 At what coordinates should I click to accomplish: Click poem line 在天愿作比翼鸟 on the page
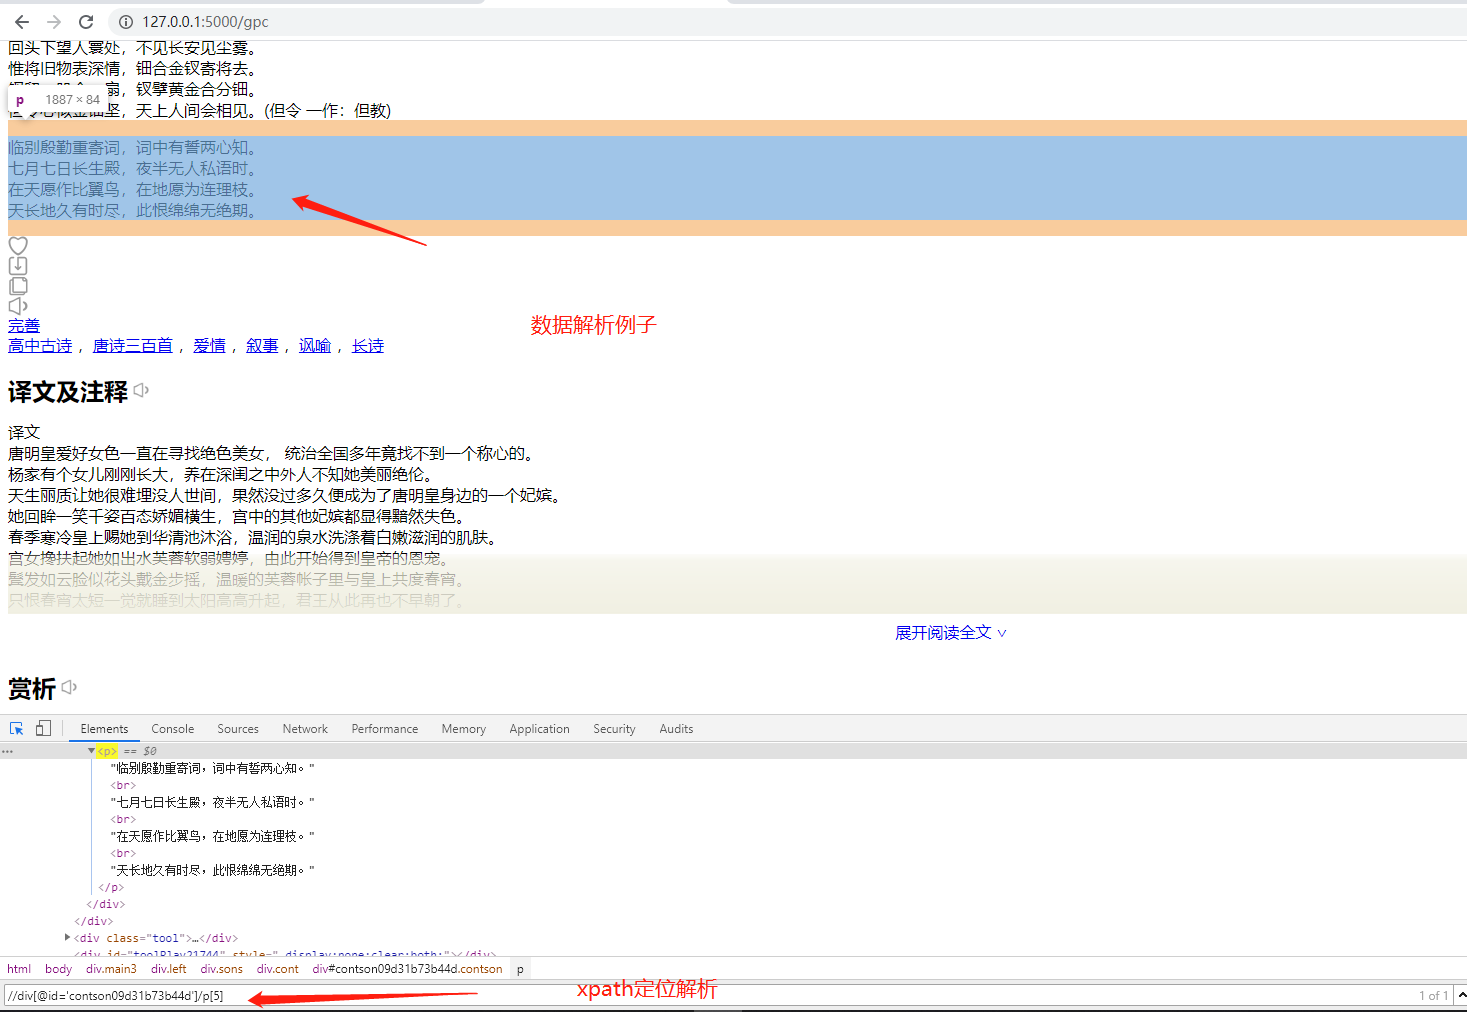(x=133, y=190)
